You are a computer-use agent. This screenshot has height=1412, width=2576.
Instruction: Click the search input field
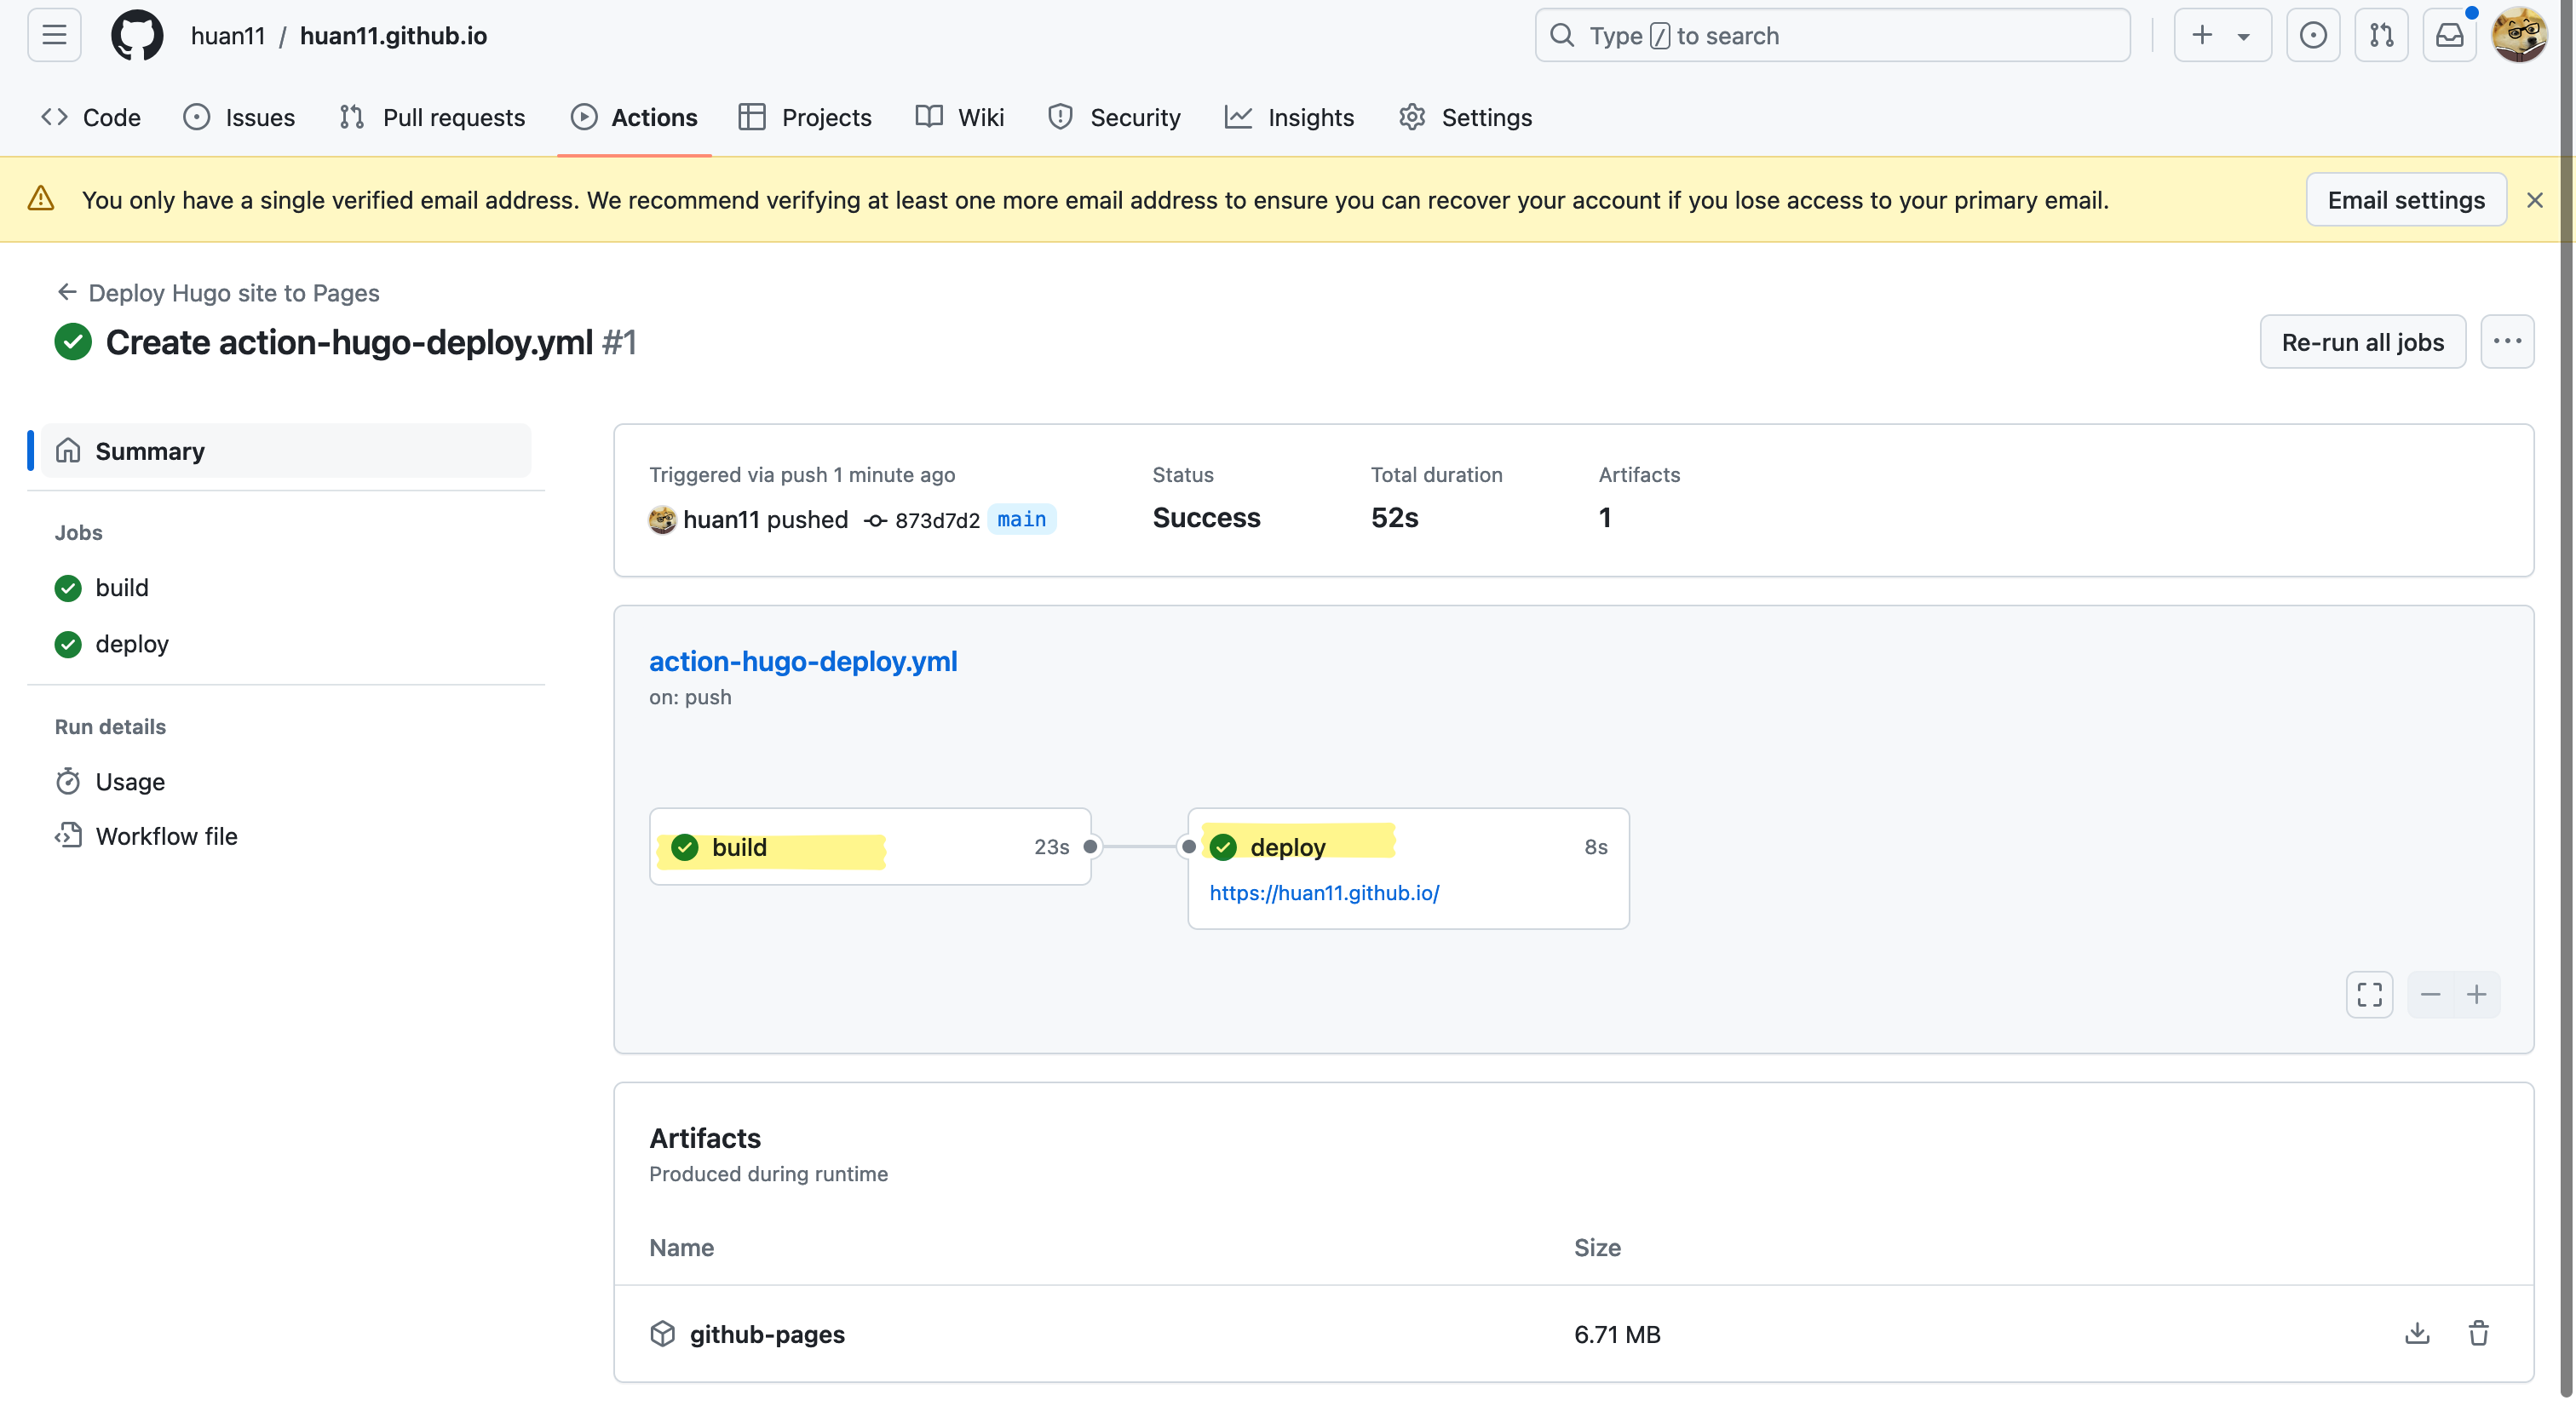point(1832,36)
